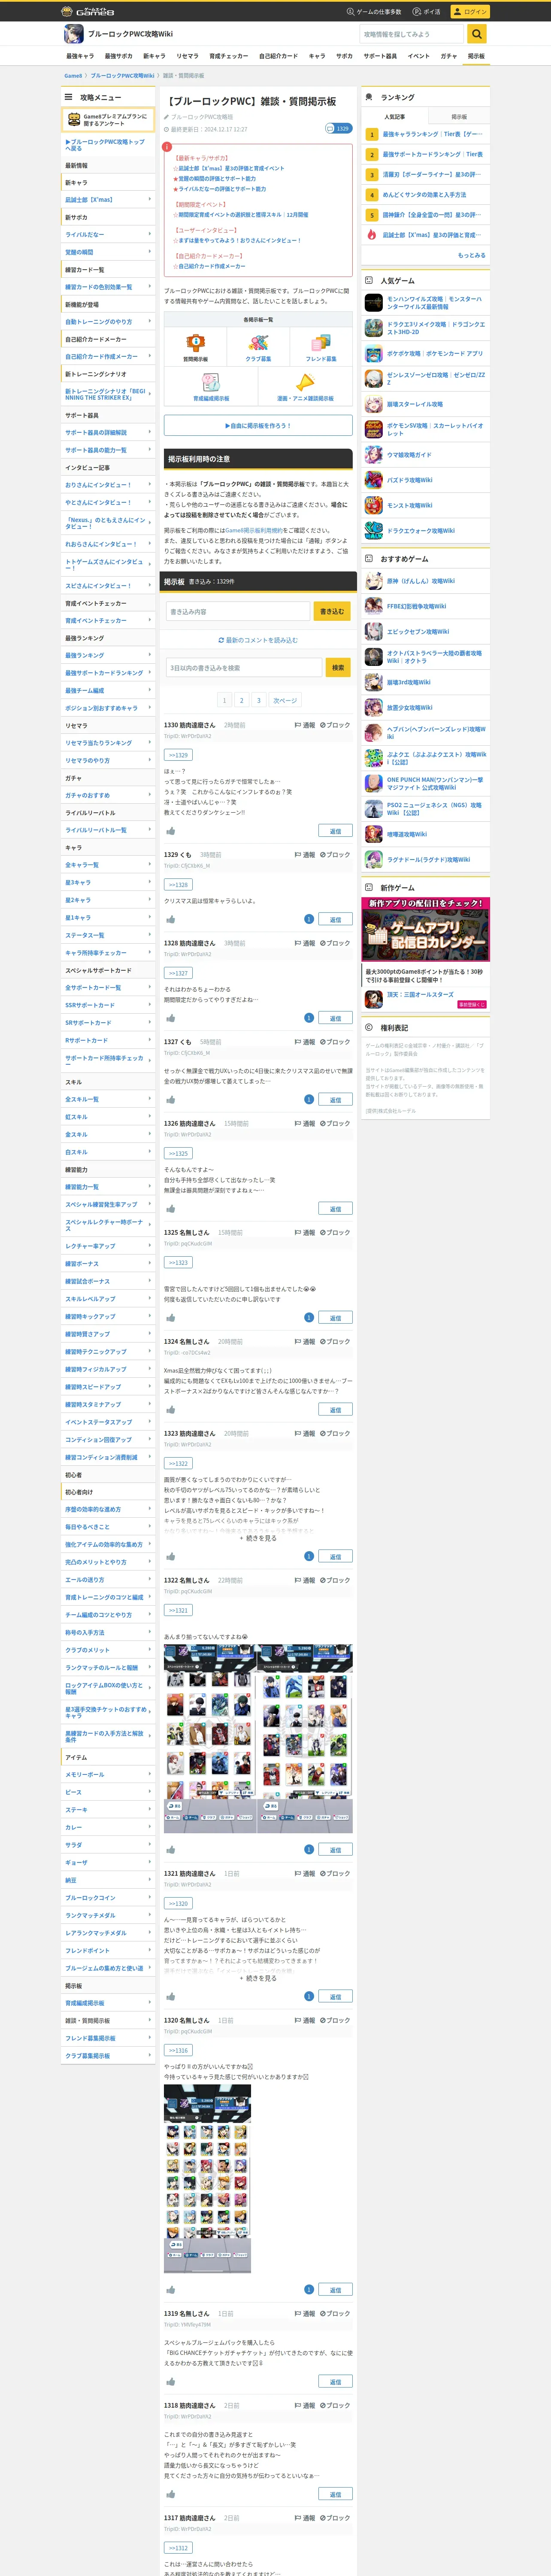Screen dimensions: 551x2576
Task: Open the 漫画・アニメ雑談掲示板 megaphone icon
Action: point(305,382)
